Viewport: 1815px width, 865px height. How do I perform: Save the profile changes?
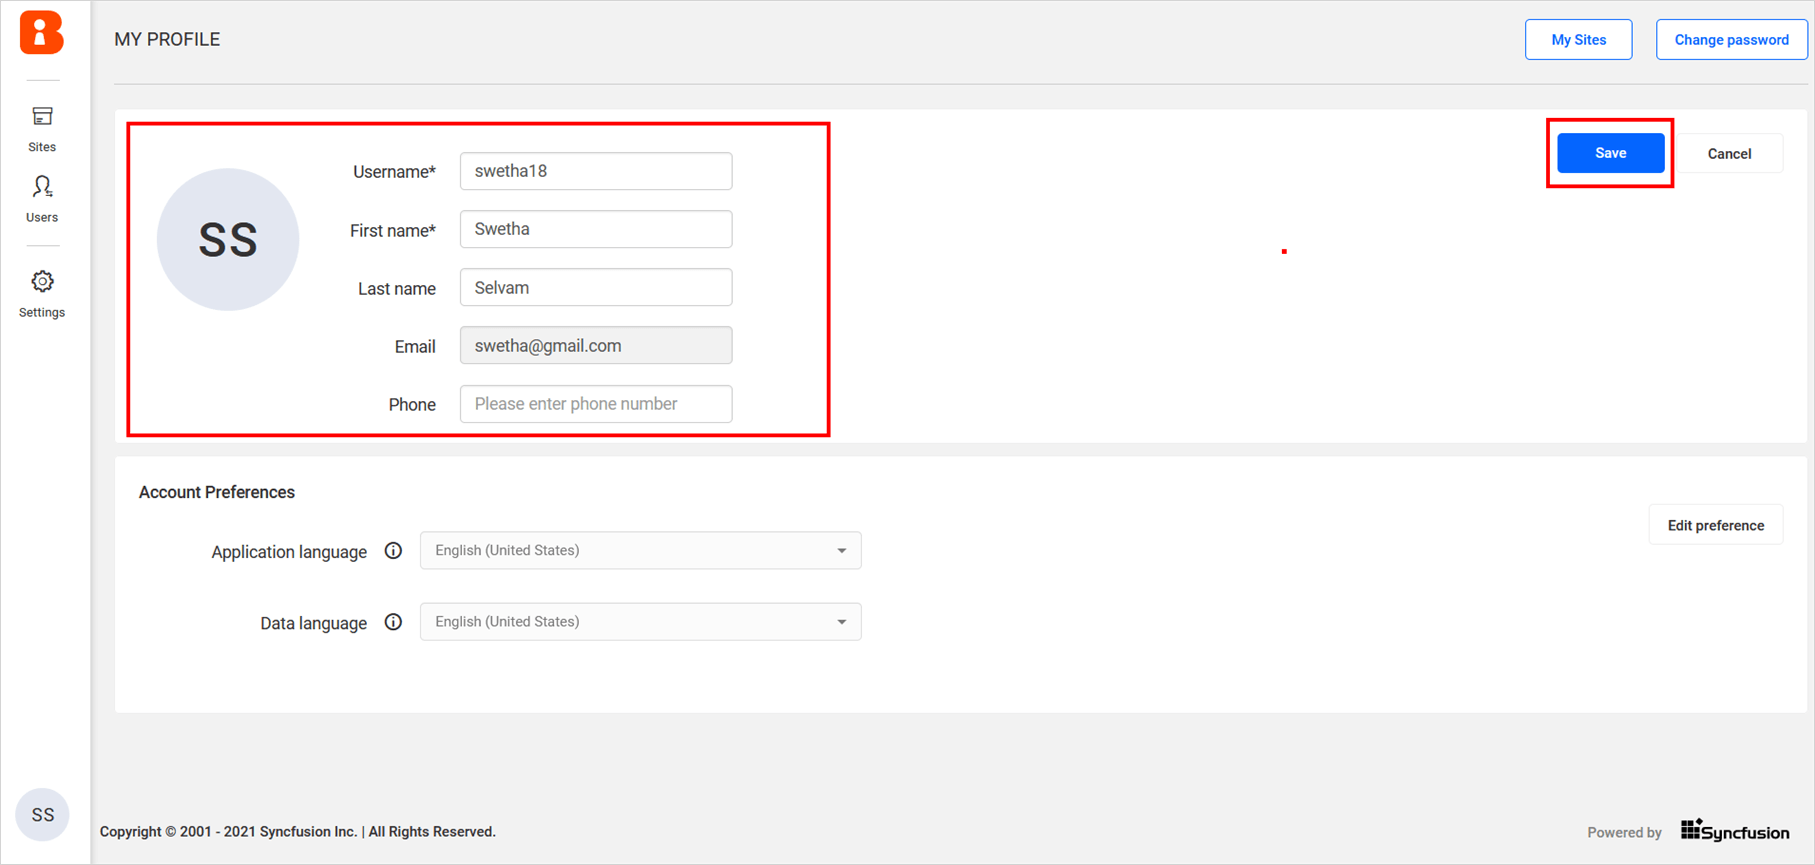coord(1610,153)
